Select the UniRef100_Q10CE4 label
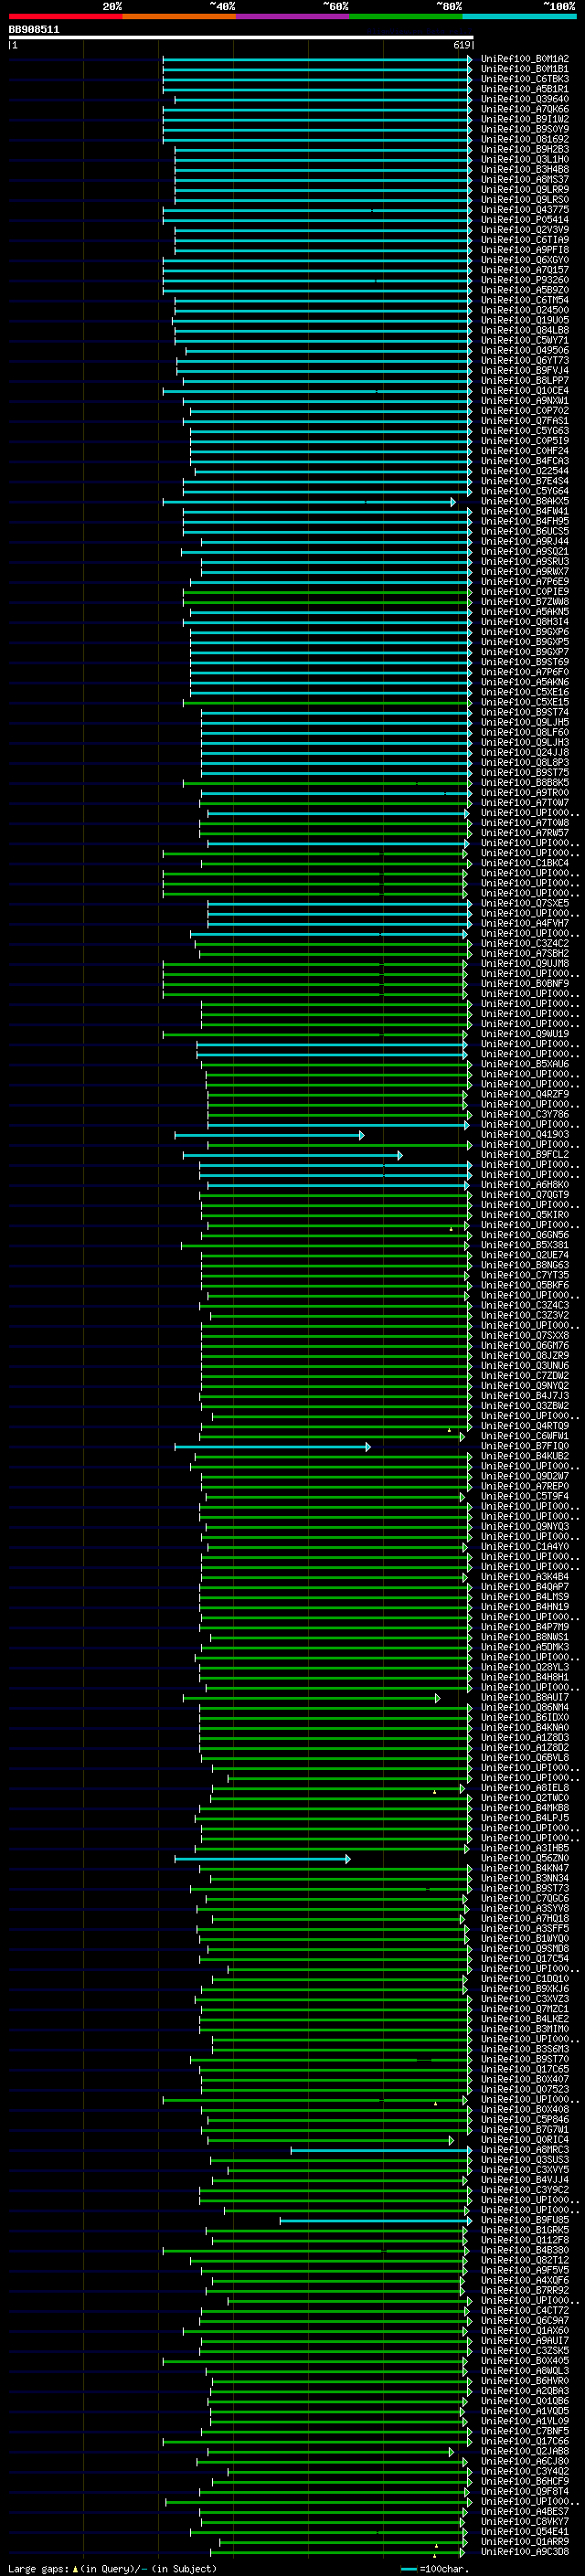 [525, 391]
